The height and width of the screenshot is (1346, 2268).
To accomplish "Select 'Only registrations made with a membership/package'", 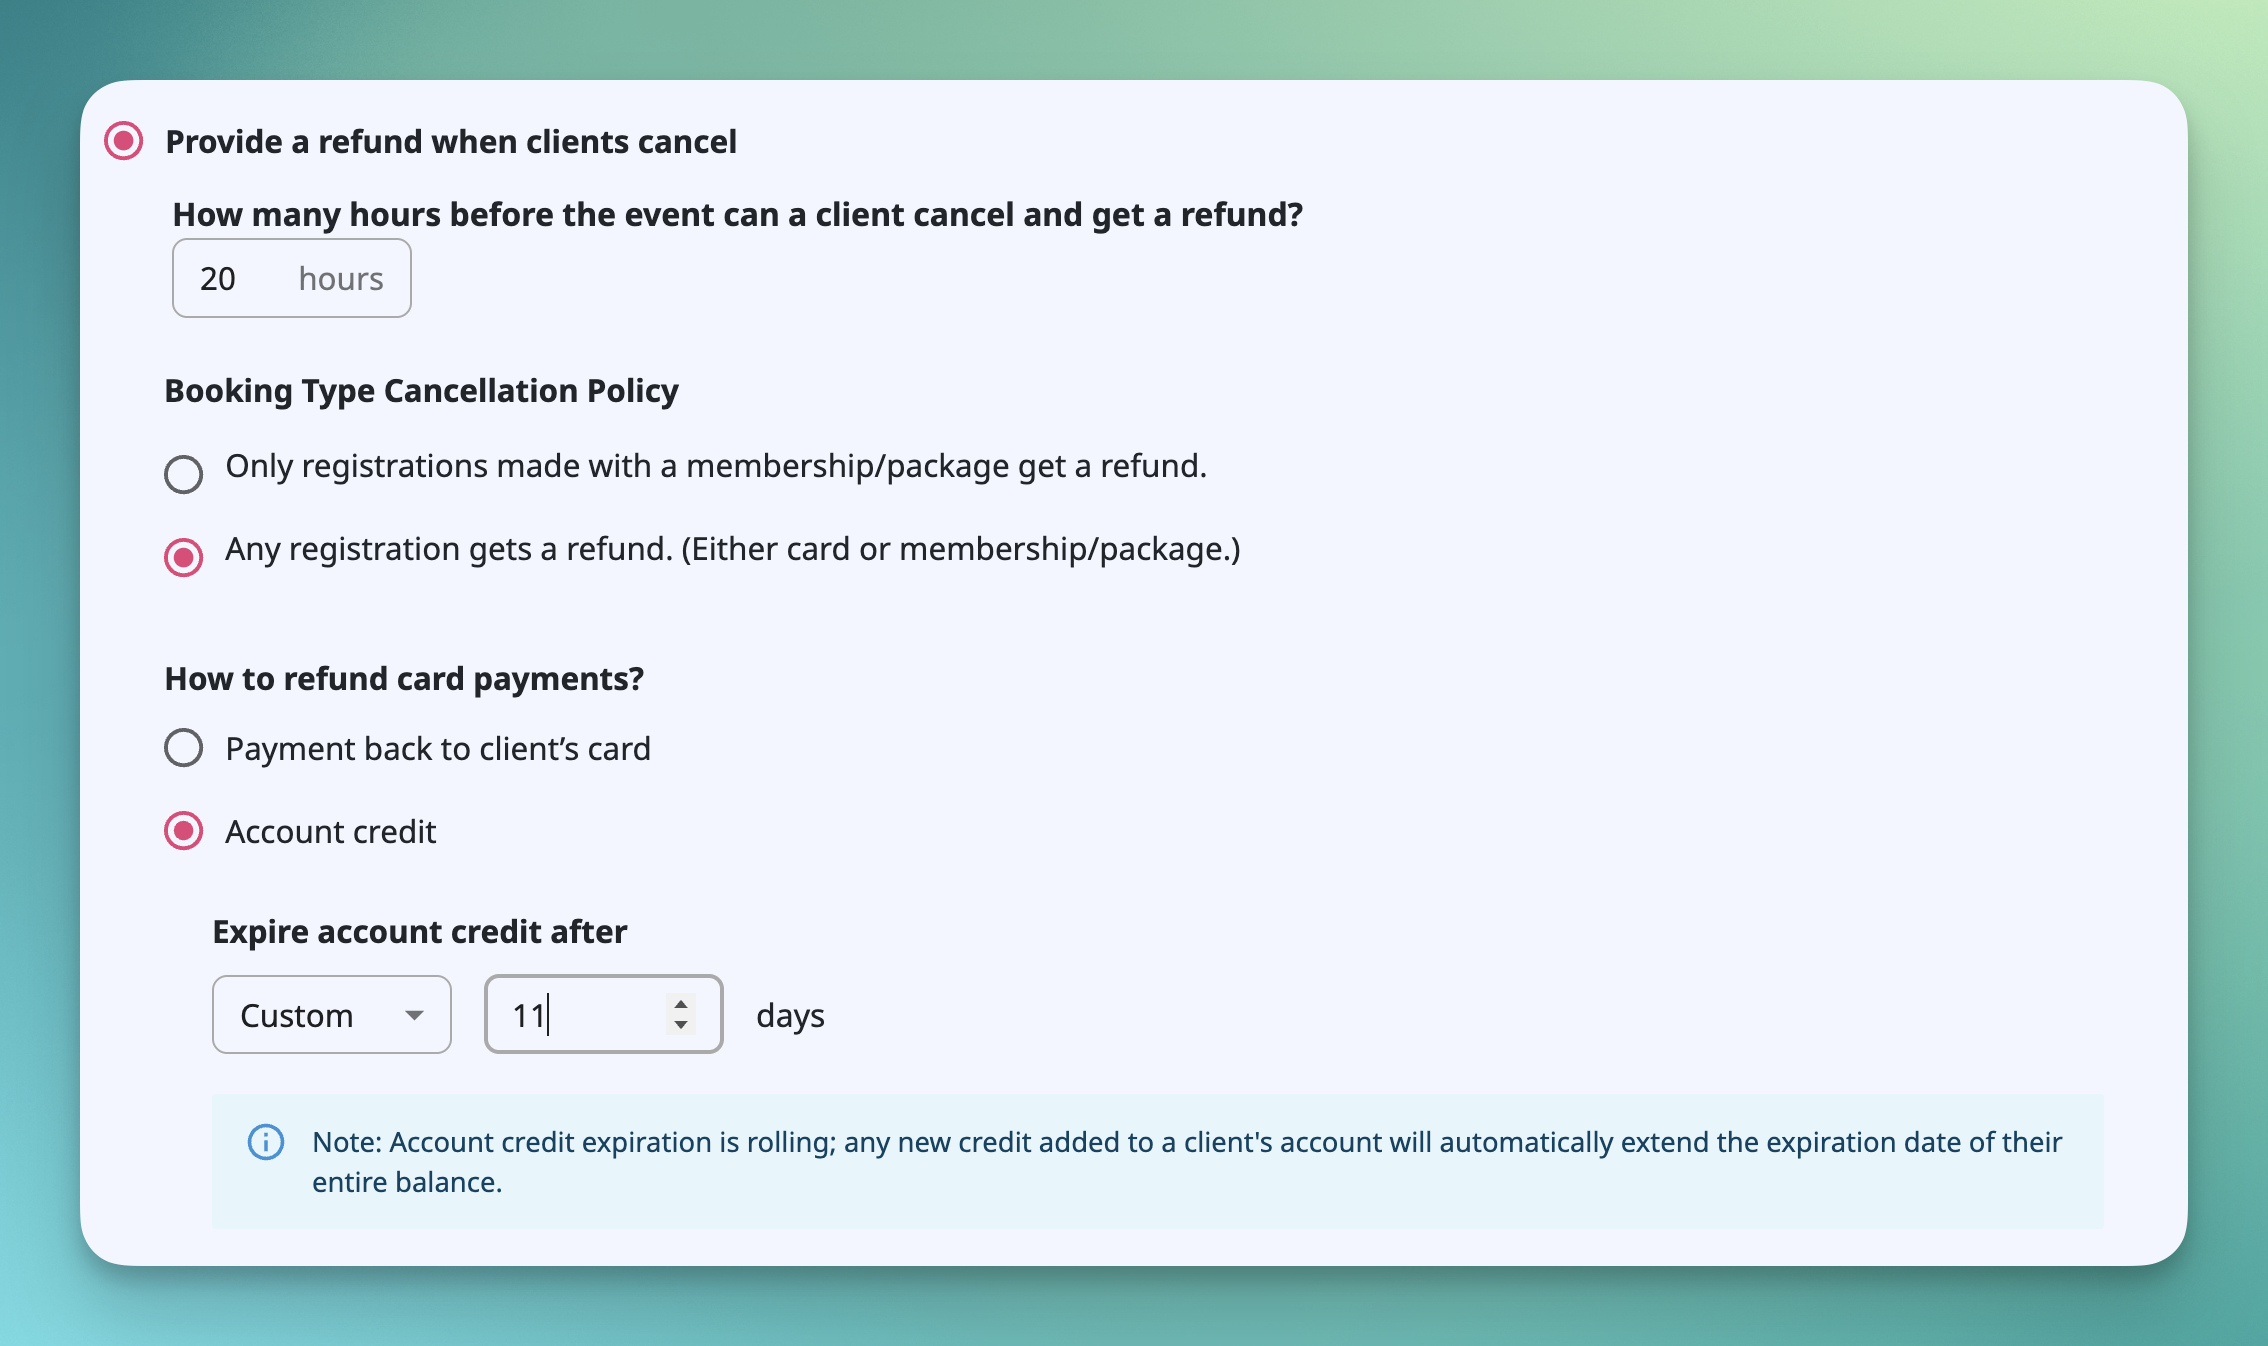I will 184,474.
